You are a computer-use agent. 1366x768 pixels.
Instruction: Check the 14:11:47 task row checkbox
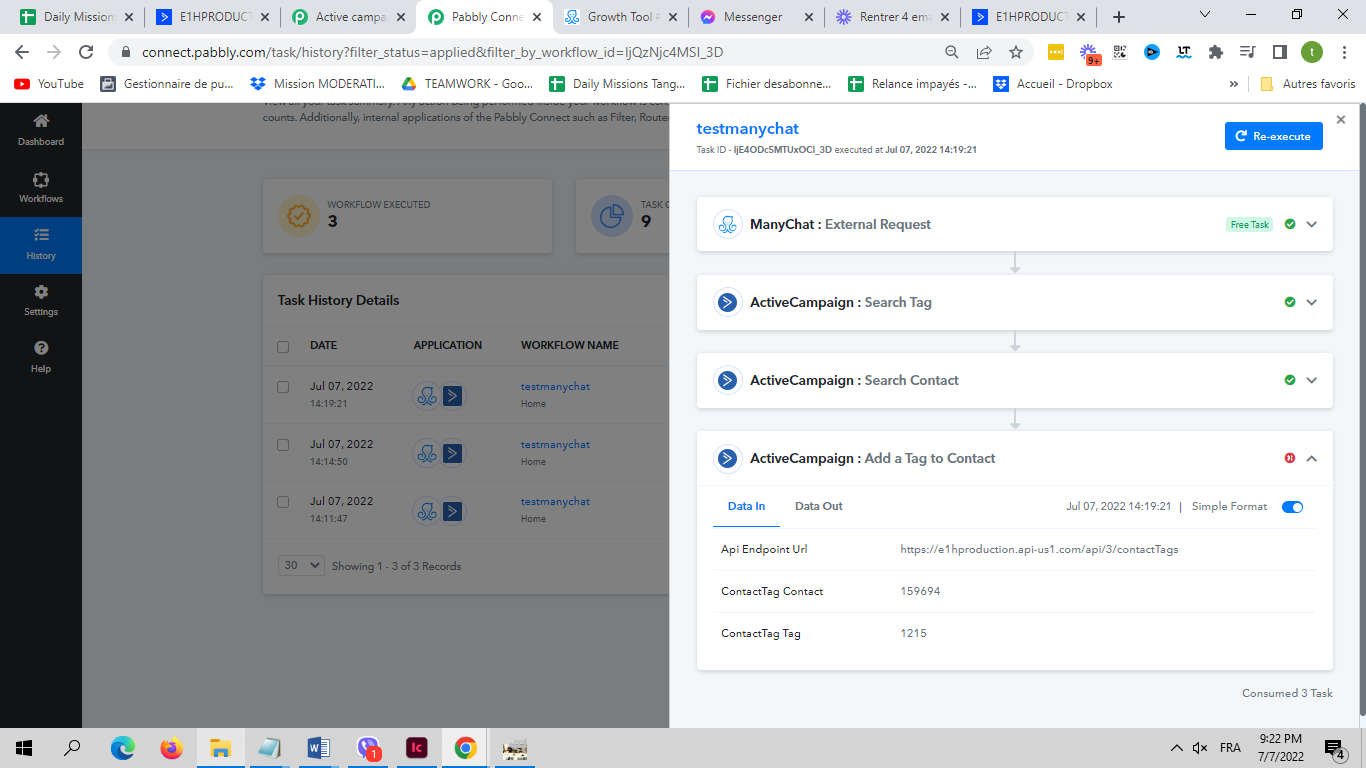click(x=283, y=501)
